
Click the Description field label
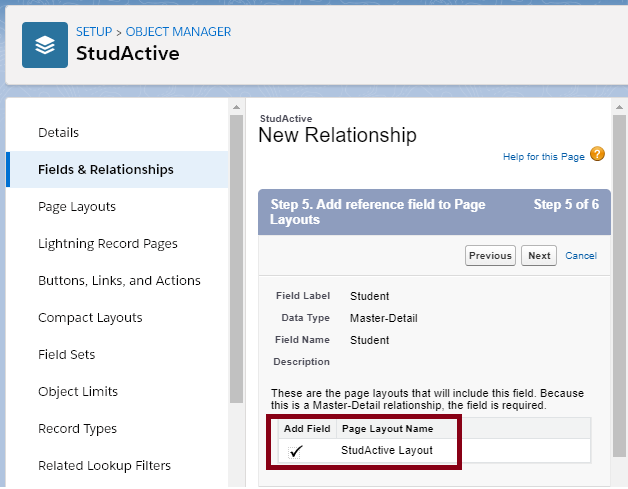click(x=301, y=362)
